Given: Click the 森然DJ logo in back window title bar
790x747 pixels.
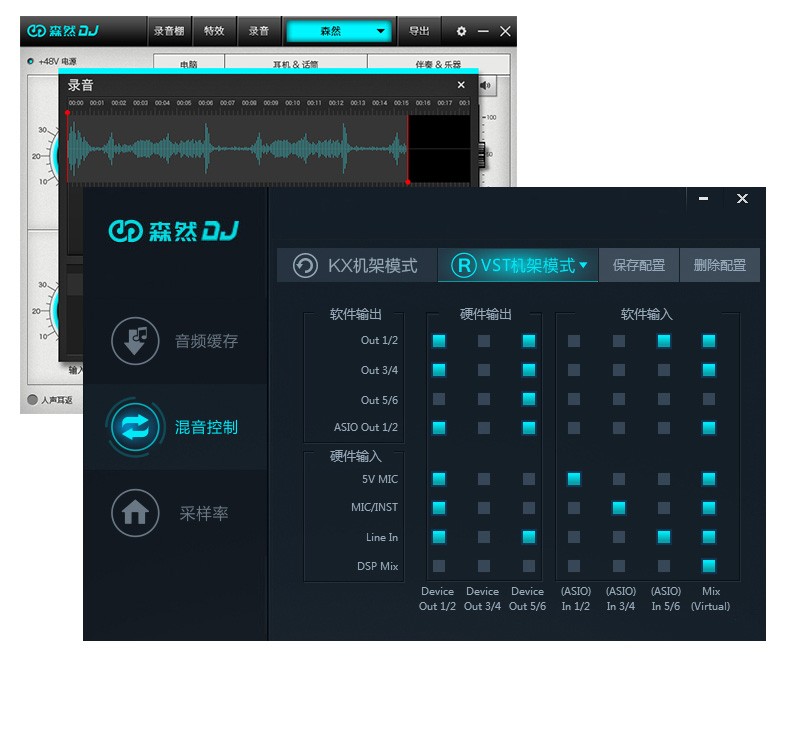Looking at the screenshot, I should click(63, 31).
